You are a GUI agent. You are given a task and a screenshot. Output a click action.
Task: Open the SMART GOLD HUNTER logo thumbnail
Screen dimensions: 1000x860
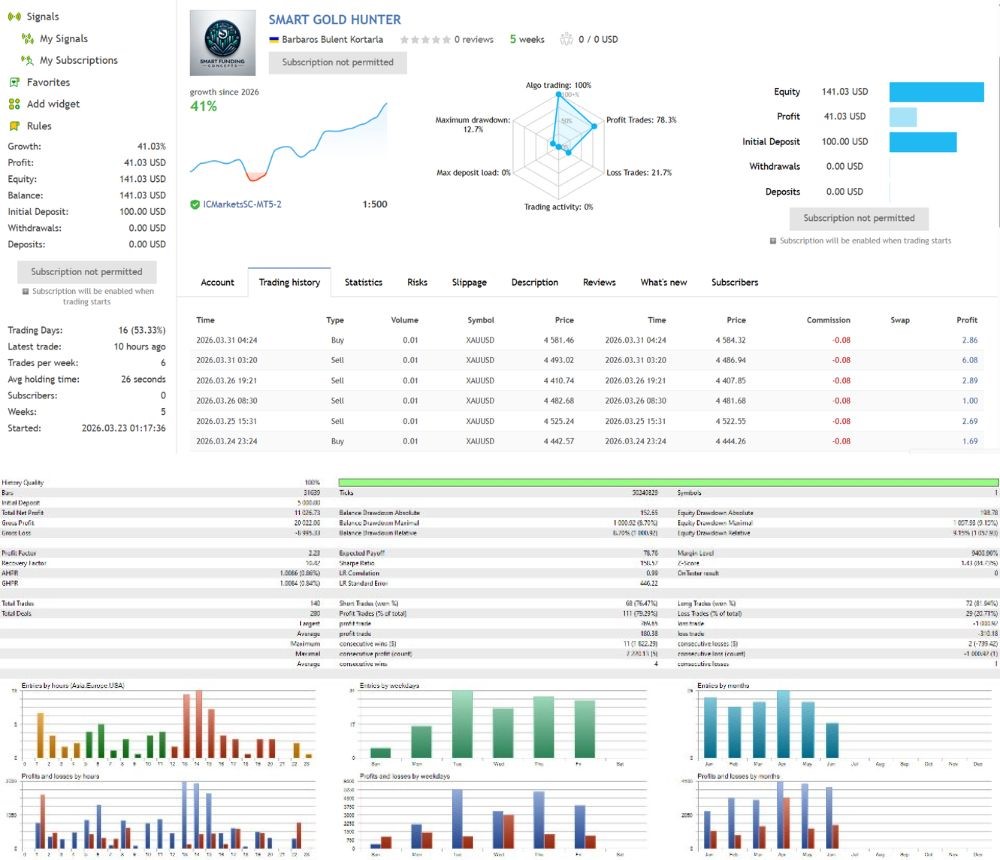point(223,43)
